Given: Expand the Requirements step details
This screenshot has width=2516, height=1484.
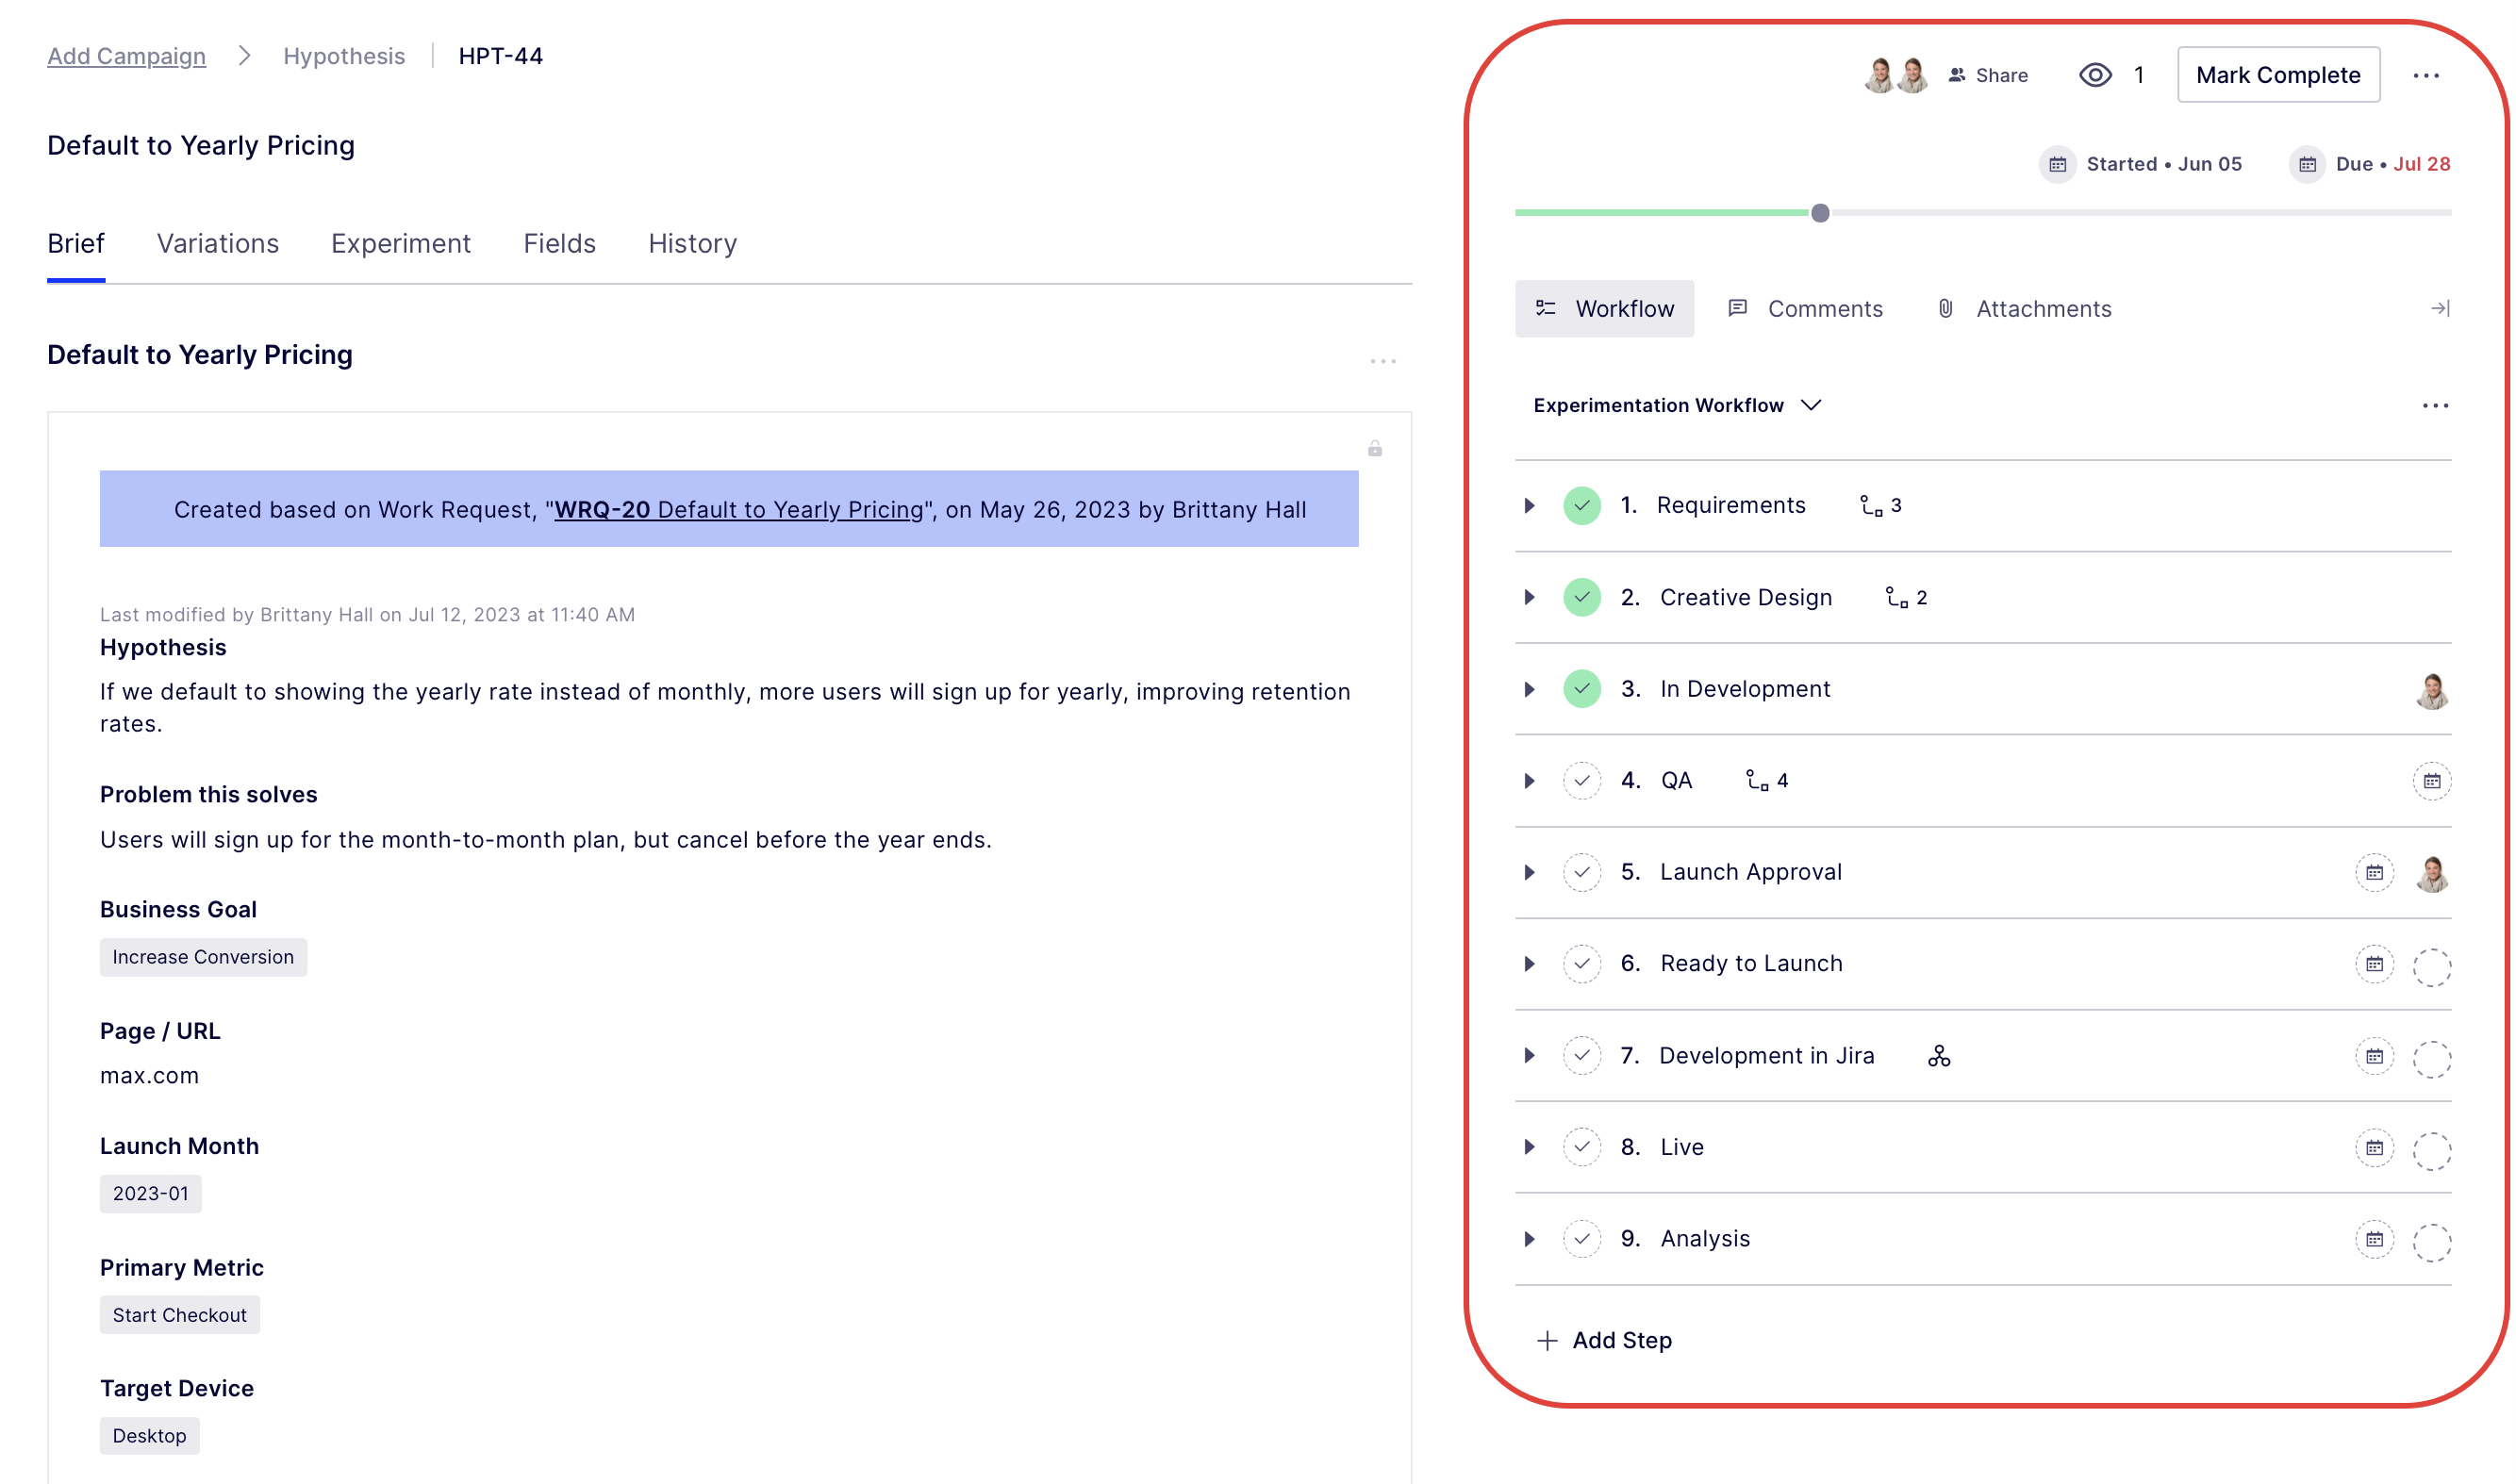Looking at the screenshot, I should [x=1529, y=505].
